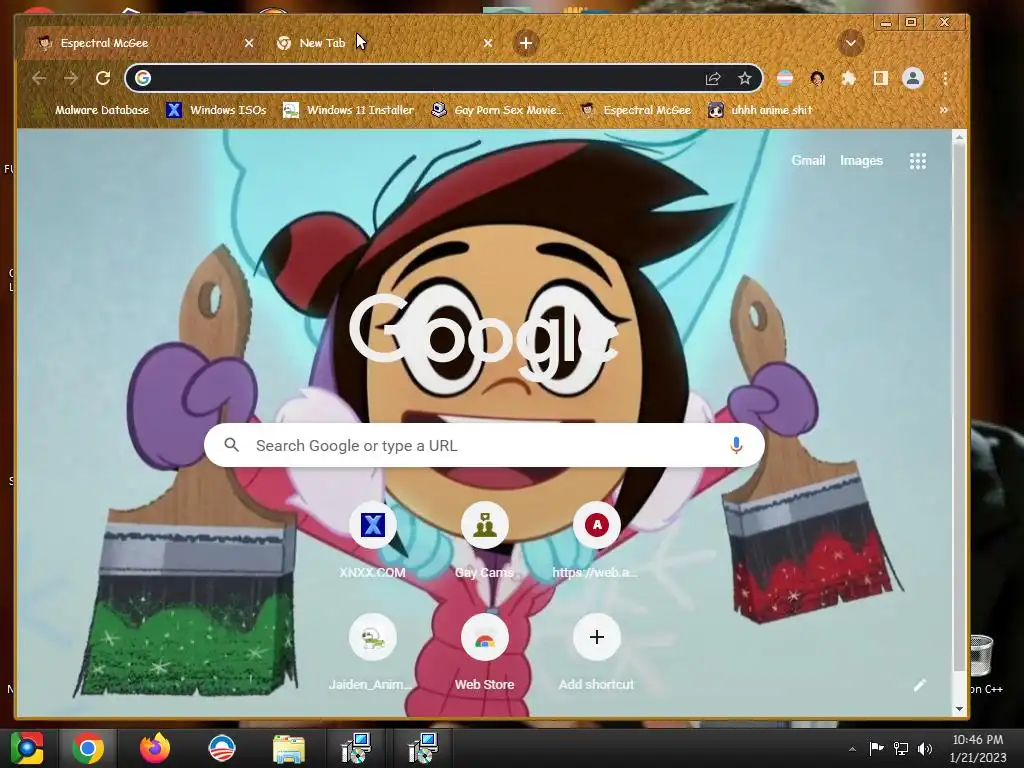Screen dimensions: 1024x768
Task: Open the uhhh anime bookmark
Action: 761,110
